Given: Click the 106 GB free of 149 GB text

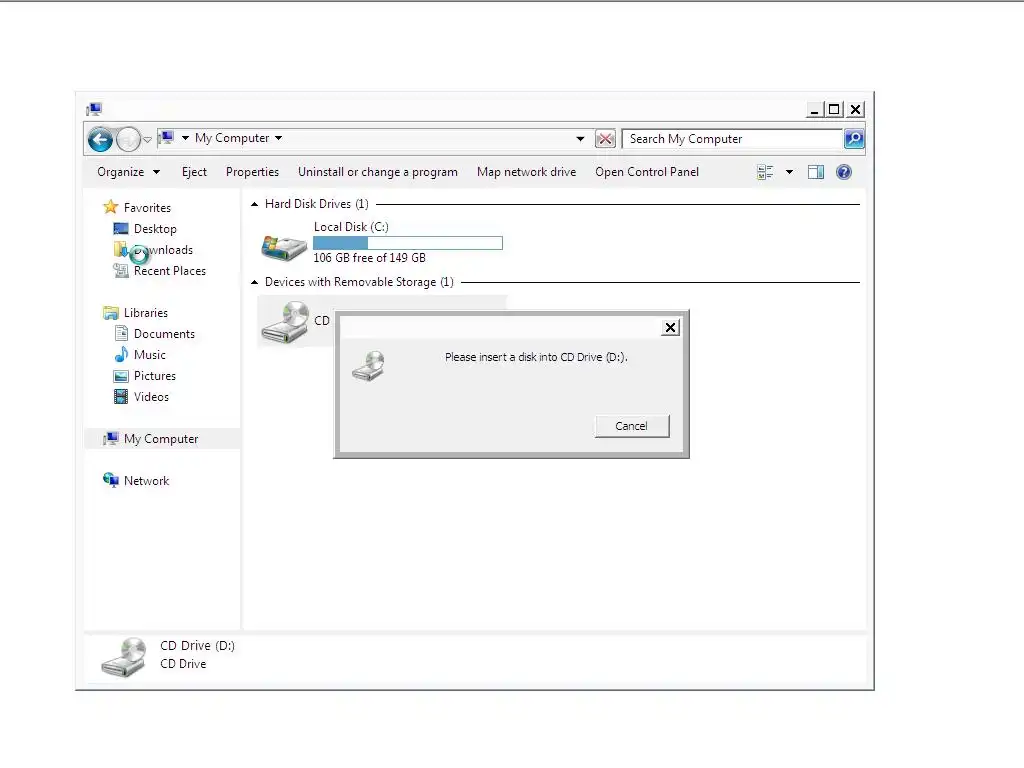Looking at the screenshot, I should (369, 258).
